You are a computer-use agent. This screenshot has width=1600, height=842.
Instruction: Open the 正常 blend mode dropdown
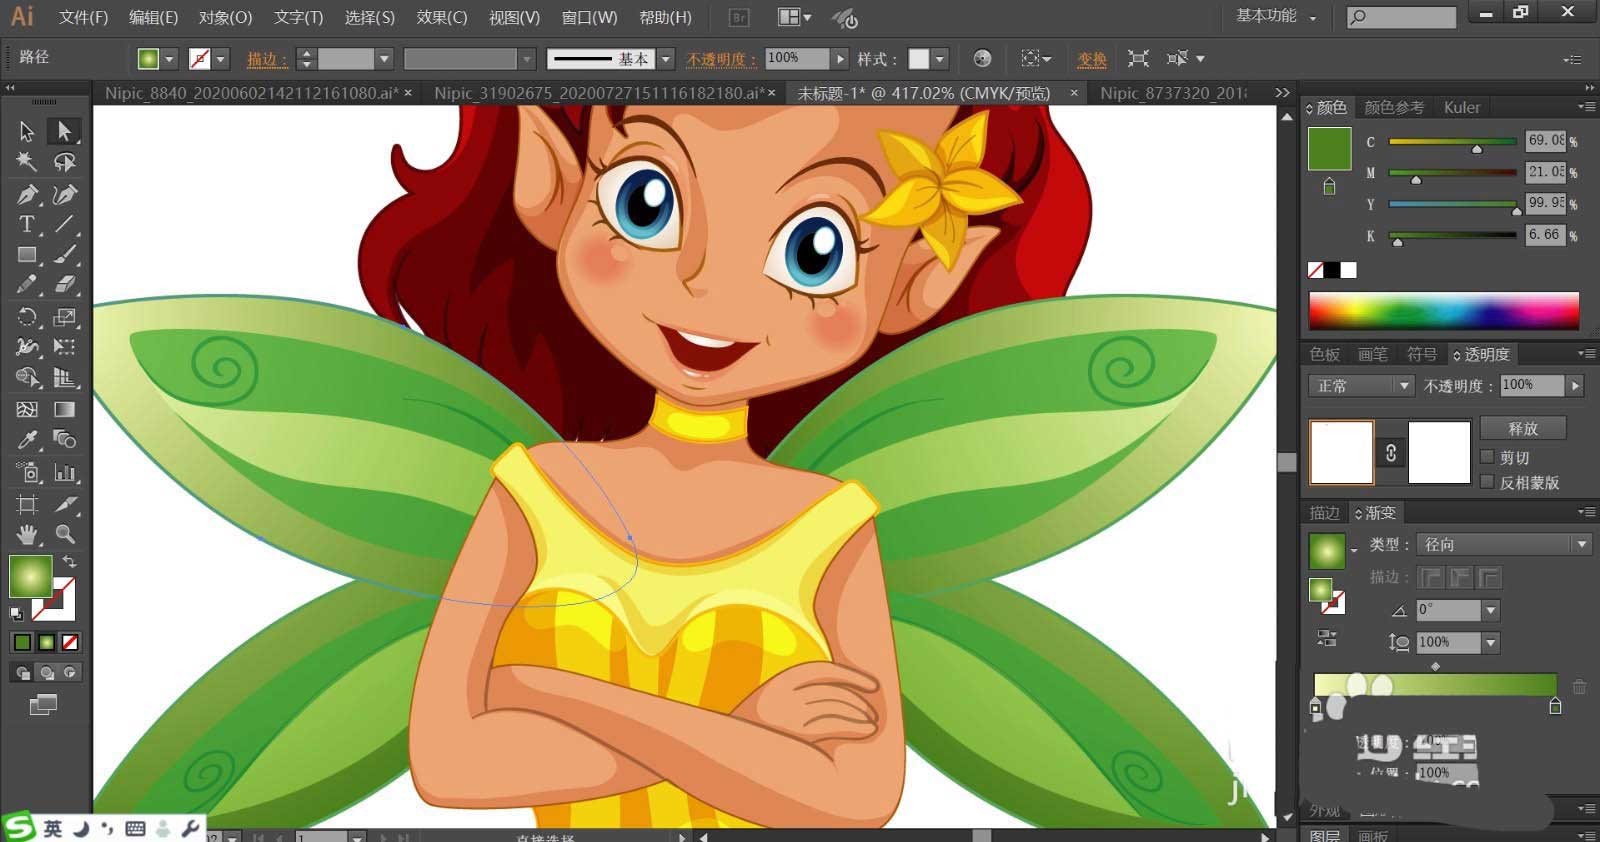tap(1360, 385)
